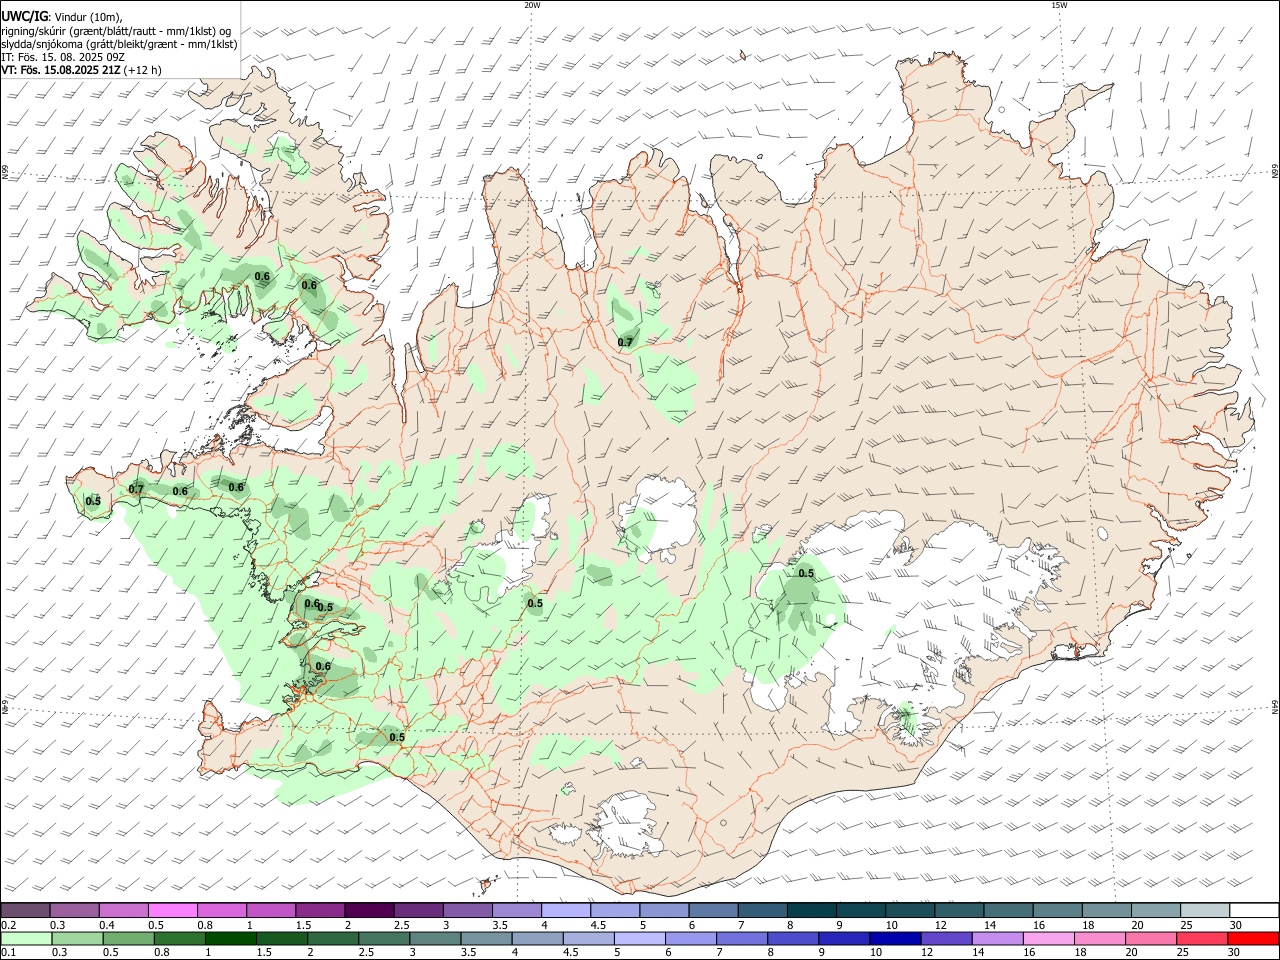Click the 0.7 rain value in northern Iceland
The height and width of the screenshot is (960, 1280).
point(625,342)
